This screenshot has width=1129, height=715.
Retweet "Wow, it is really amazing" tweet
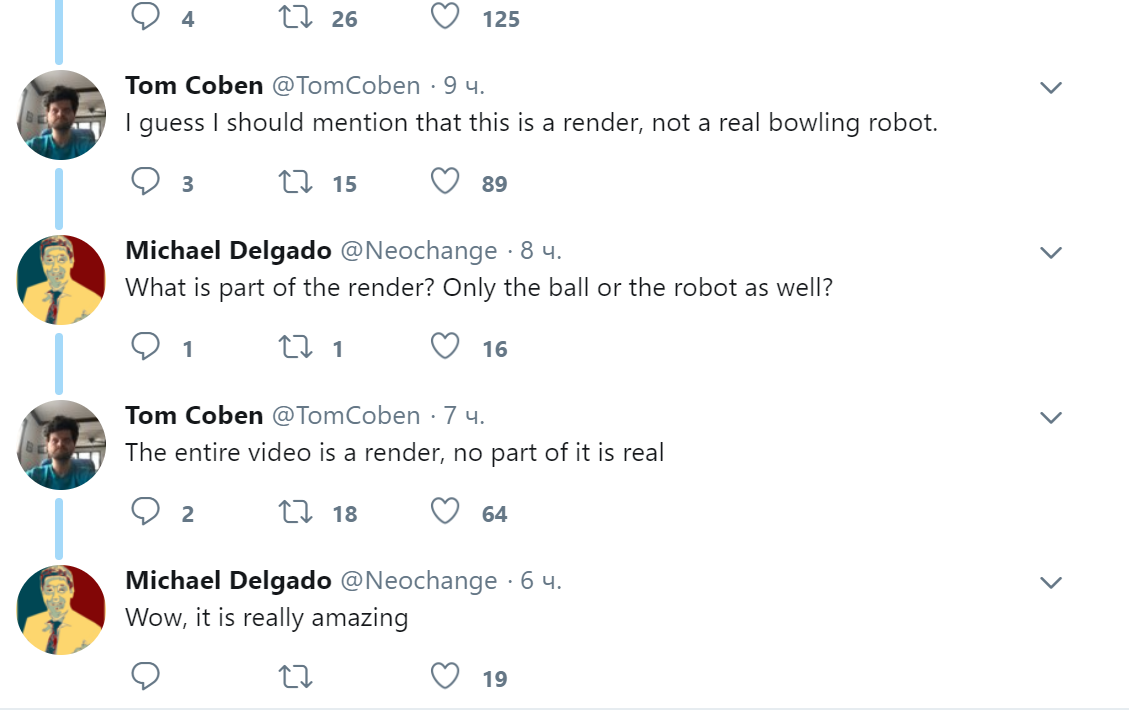pos(295,677)
